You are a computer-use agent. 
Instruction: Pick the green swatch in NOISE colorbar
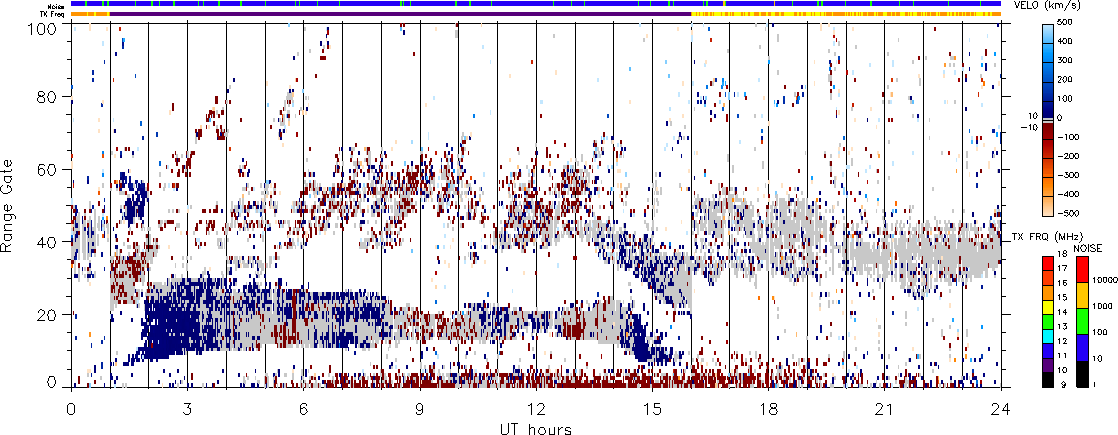[1082, 322]
